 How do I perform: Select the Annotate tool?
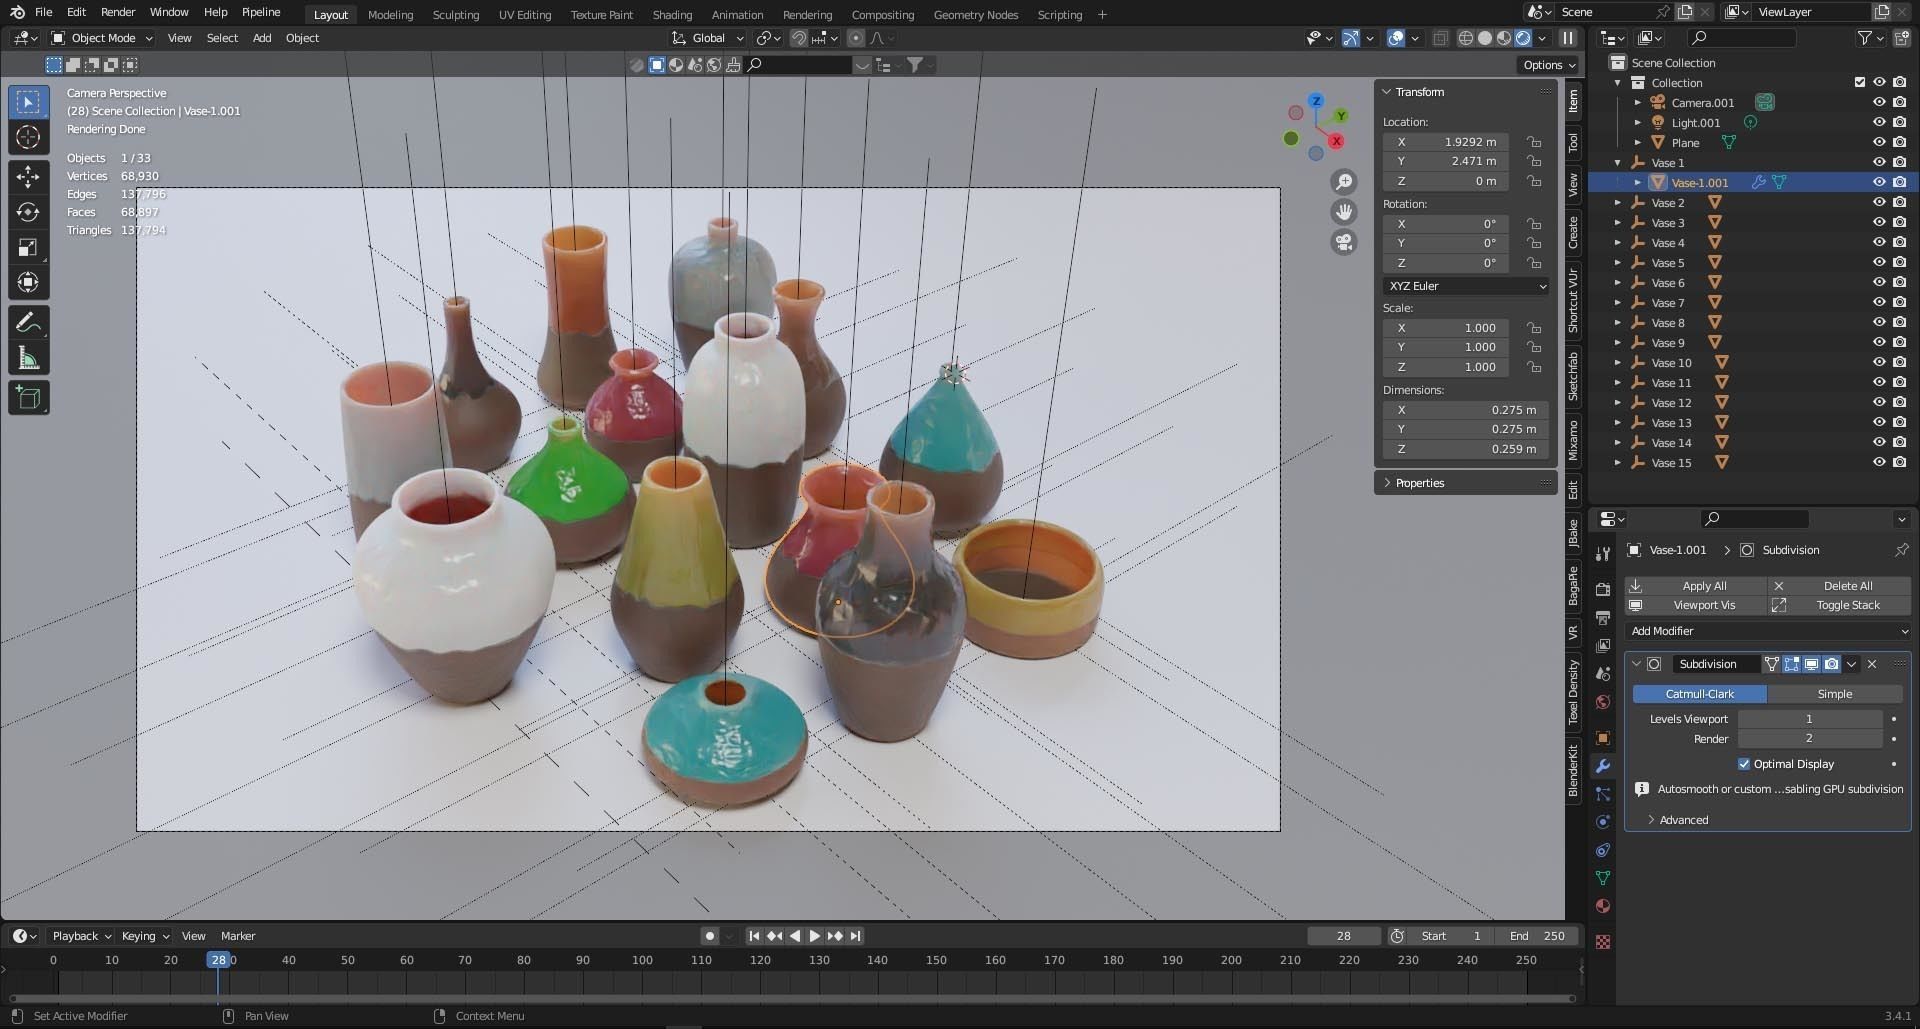28,322
